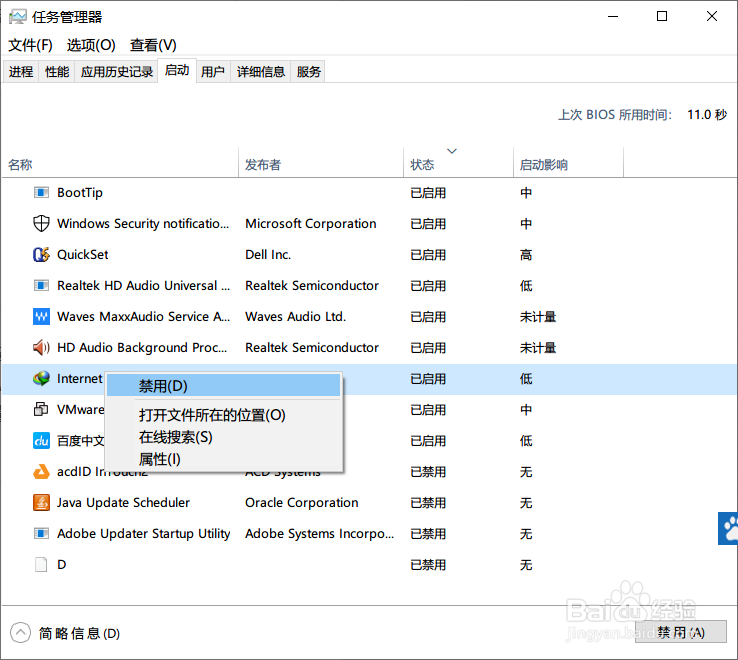This screenshot has height=660, width=738.
Task: Click the Internet globe startup icon
Action: click(41, 378)
